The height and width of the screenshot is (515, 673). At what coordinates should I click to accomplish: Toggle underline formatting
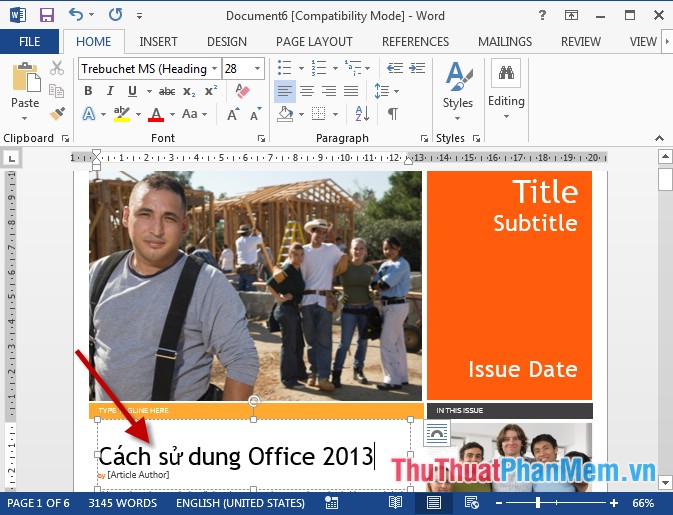pos(132,91)
